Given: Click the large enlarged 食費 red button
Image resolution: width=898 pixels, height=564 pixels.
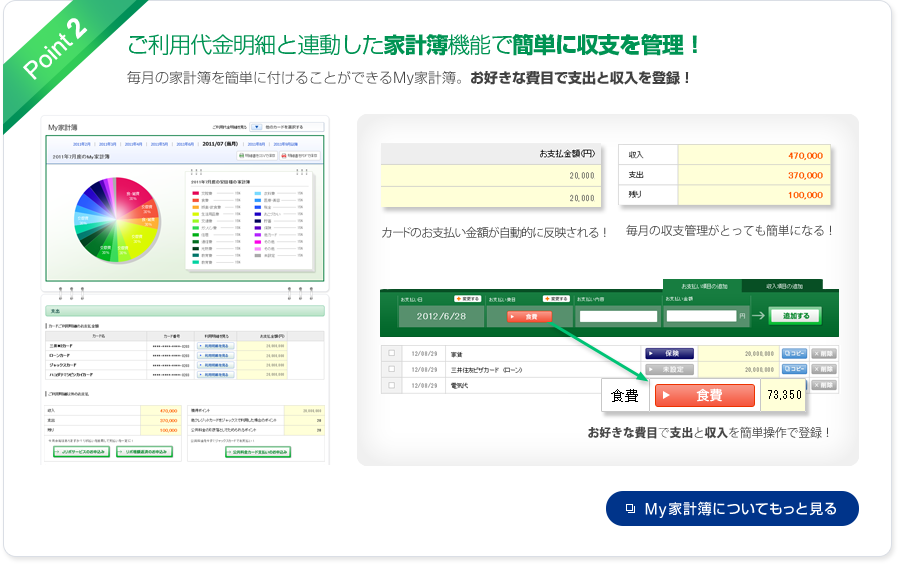Looking at the screenshot, I should pyautogui.click(x=704, y=395).
